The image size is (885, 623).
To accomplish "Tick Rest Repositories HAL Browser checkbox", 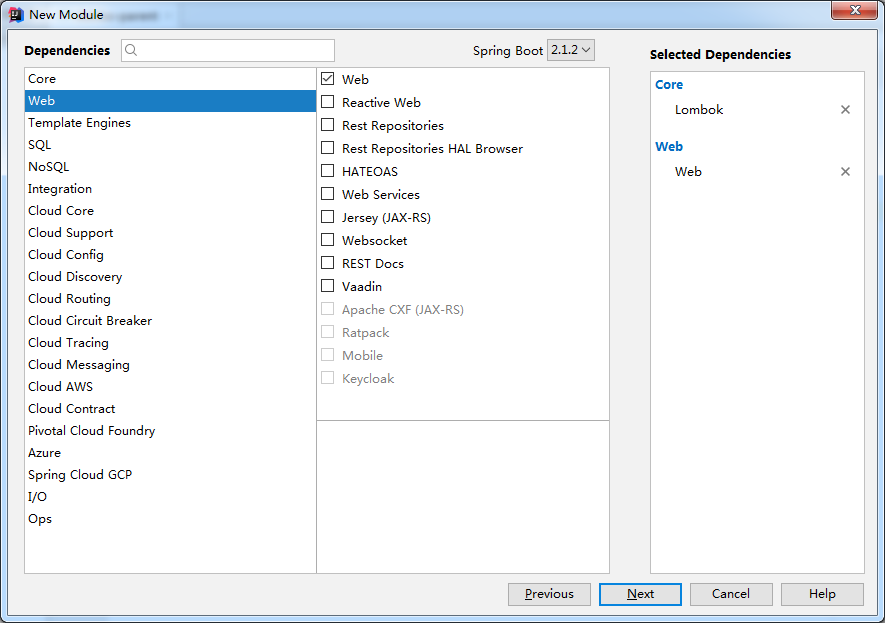I will [x=327, y=148].
